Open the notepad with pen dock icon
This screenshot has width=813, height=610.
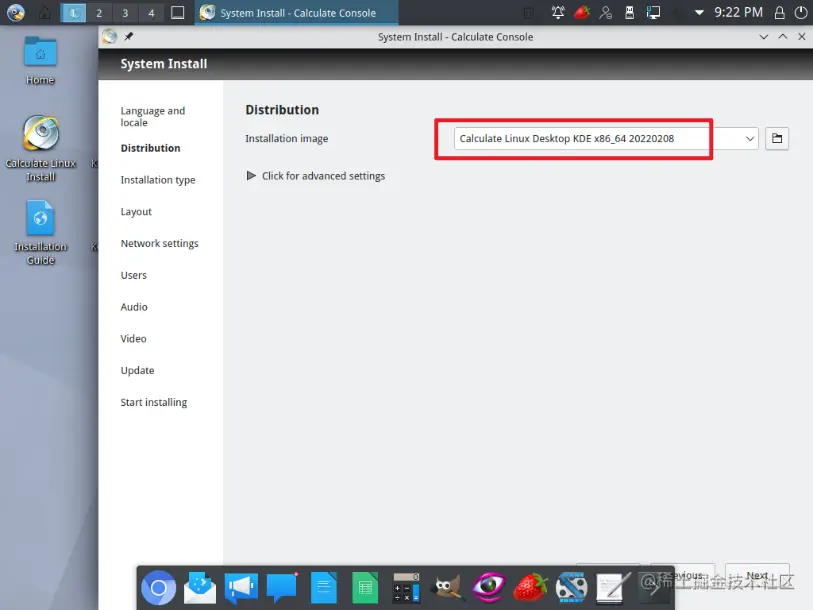pos(612,588)
